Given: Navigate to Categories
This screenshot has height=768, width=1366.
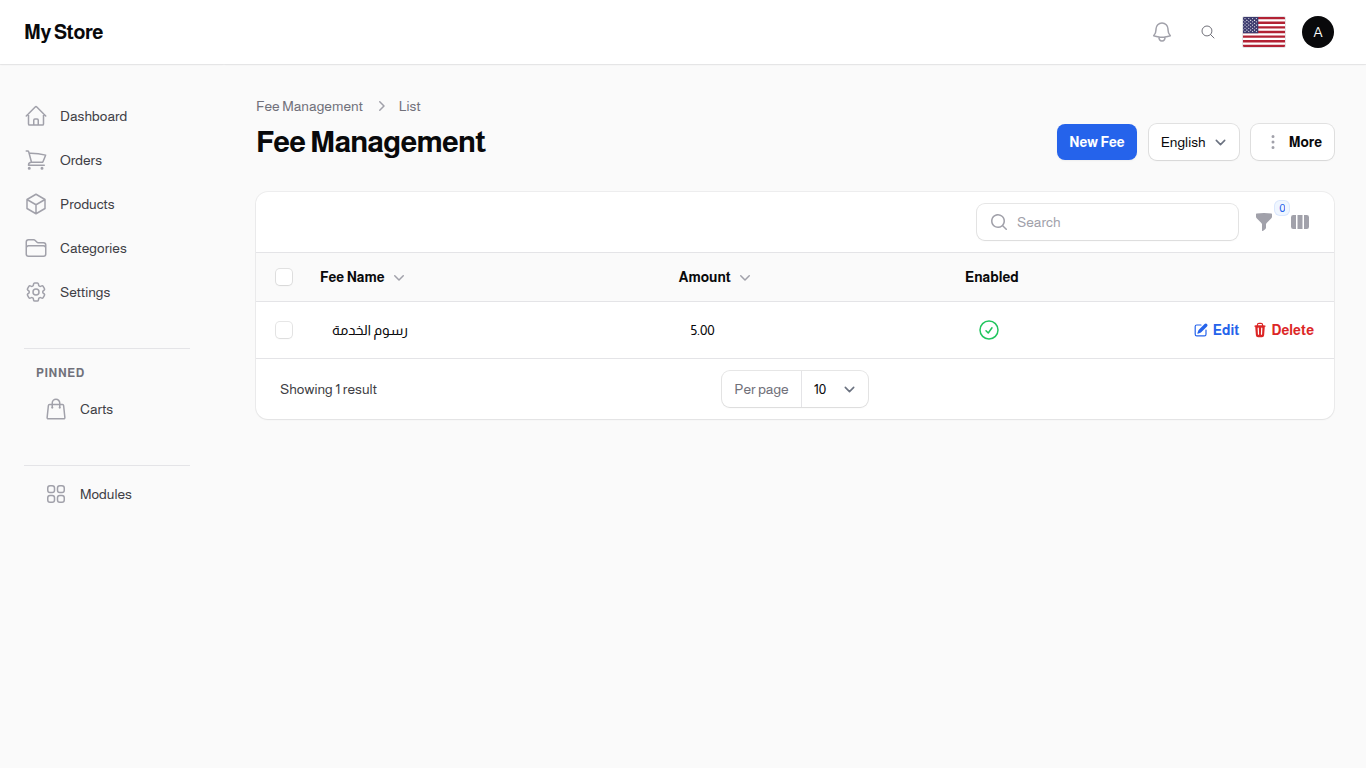Looking at the screenshot, I should point(93,248).
